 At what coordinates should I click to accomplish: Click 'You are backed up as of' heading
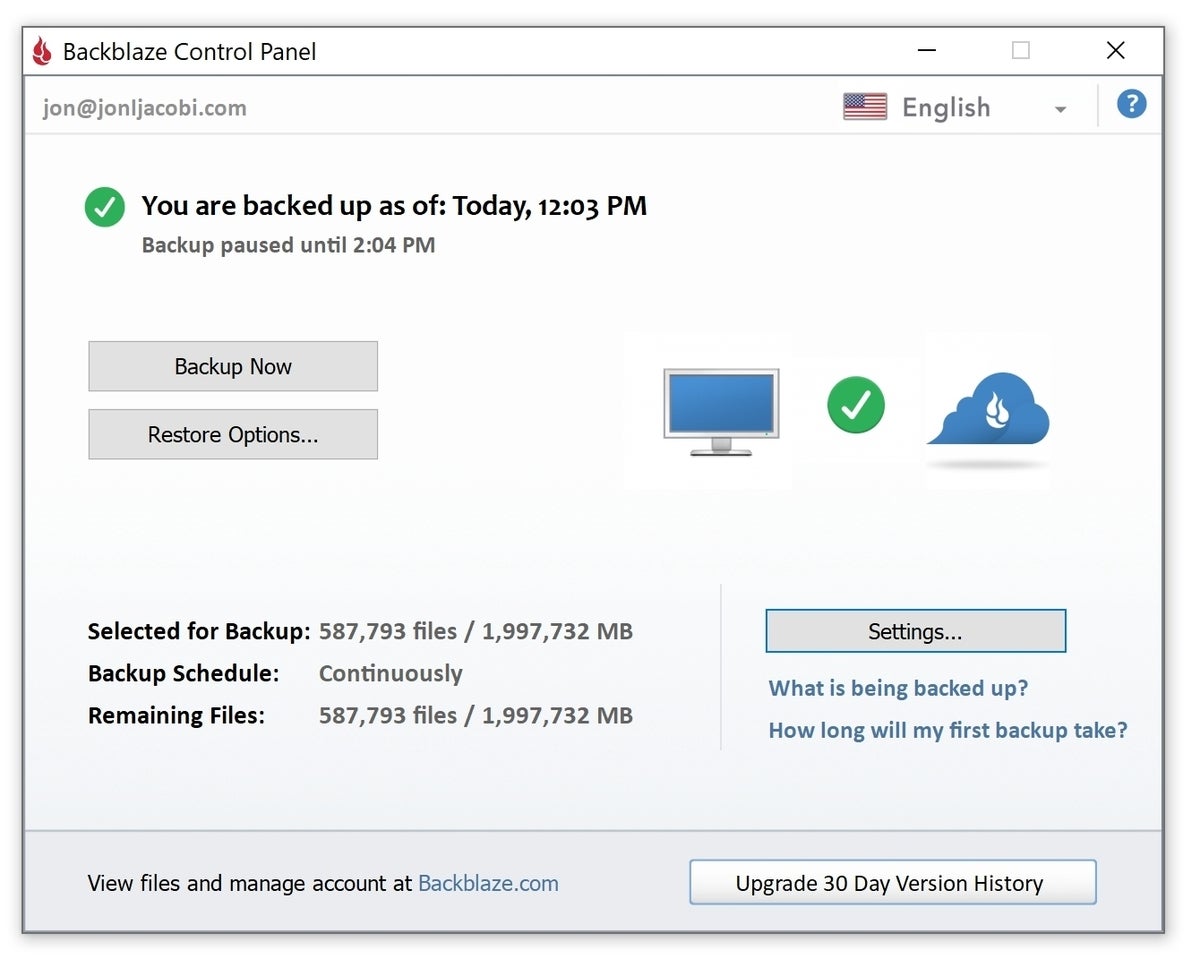click(394, 206)
